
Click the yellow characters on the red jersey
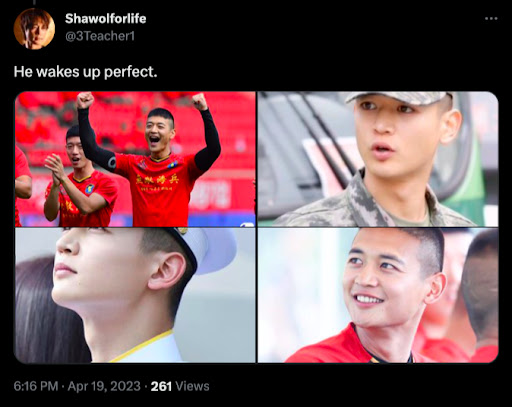click(x=157, y=180)
